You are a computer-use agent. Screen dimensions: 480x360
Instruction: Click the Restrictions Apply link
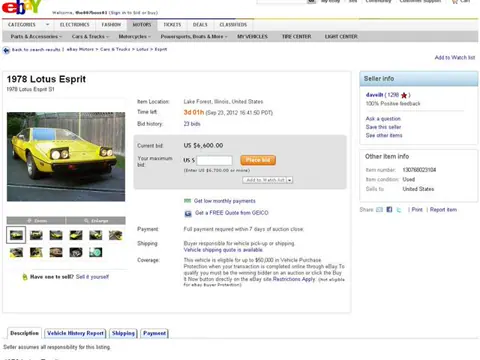click(x=294, y=279)
